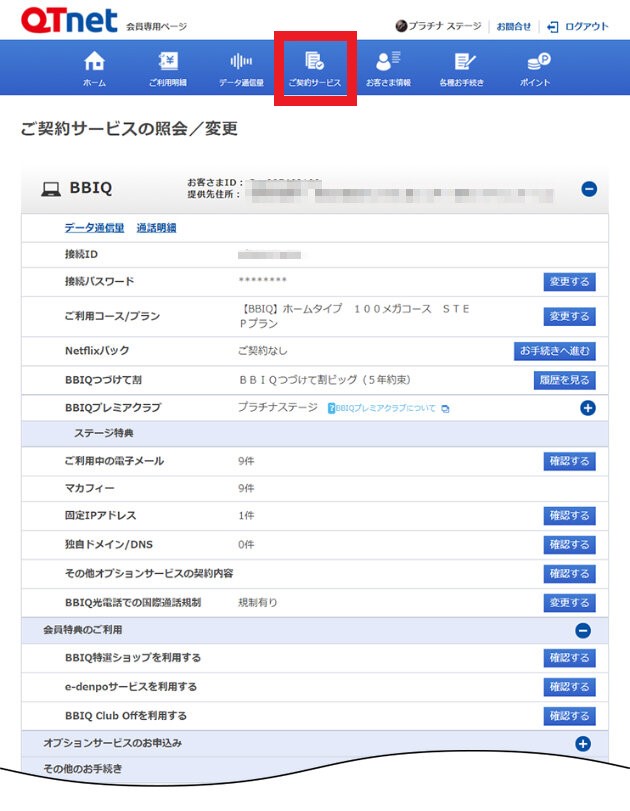Click 変更する for 接続パスワード
Image resolution: width=630 pixels, height=811 pixels.
pyautogui.click(x=569, y=282)
